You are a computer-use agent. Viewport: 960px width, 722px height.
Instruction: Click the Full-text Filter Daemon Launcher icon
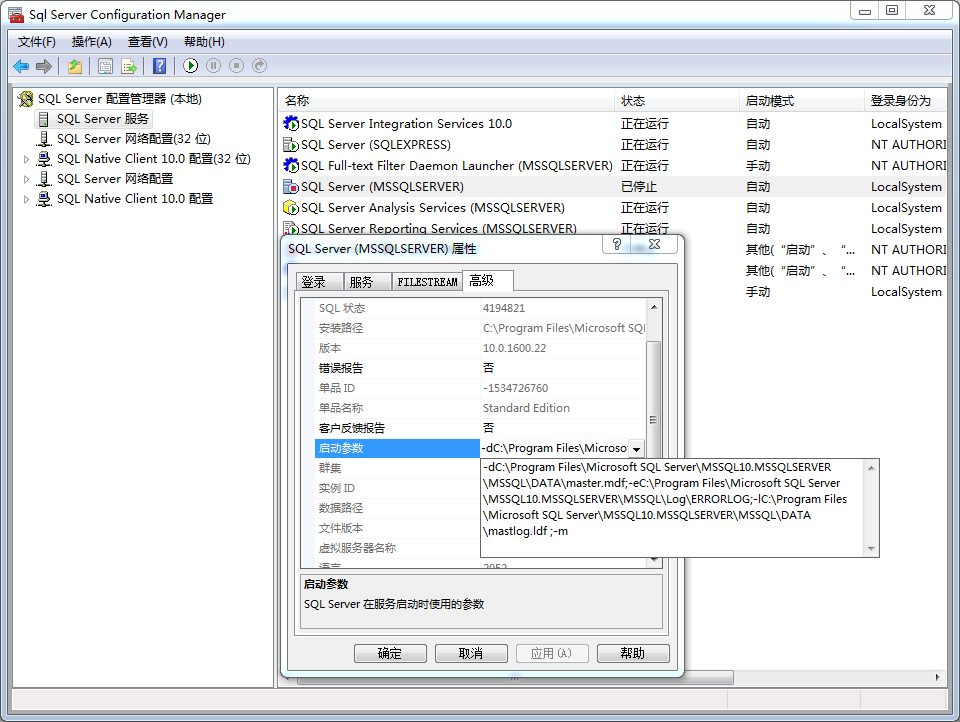point(291,165)
